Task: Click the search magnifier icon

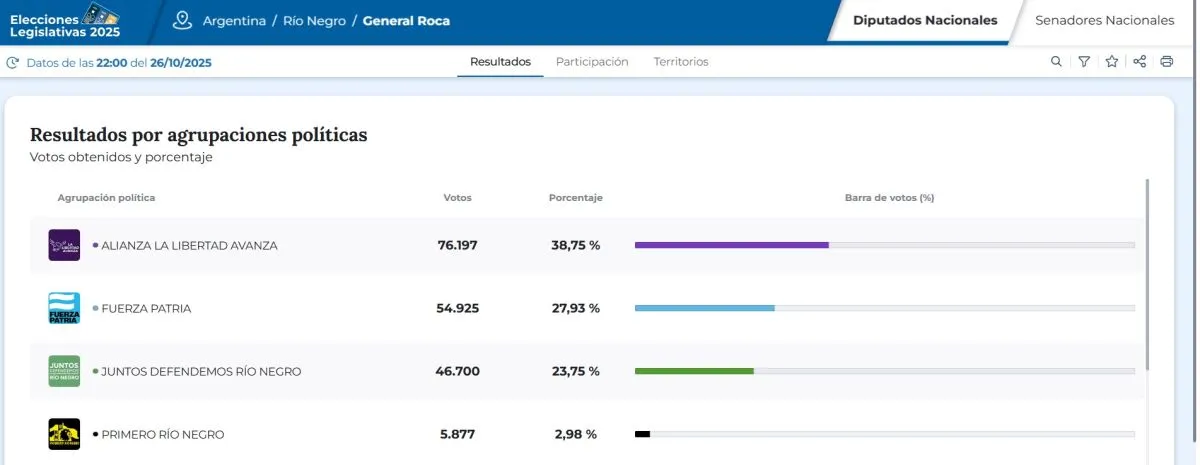Action: 1056,62
